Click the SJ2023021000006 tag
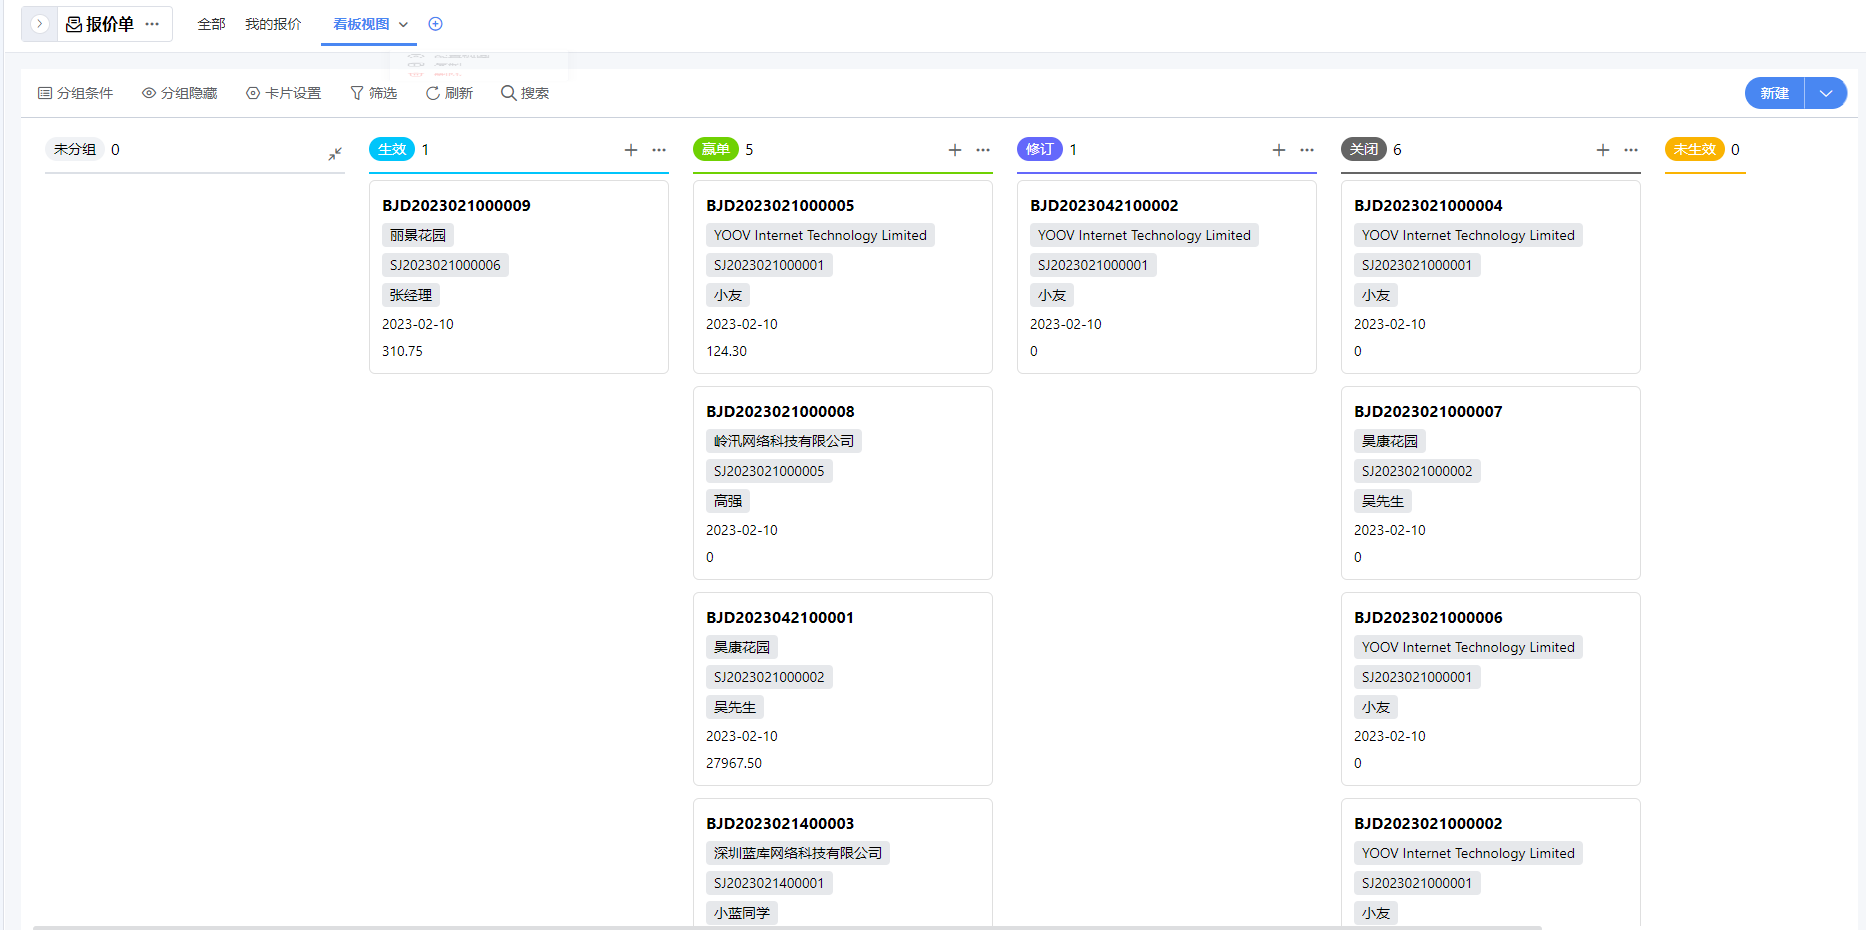Screen dimensions: 1866x930 click(x=445, y=265)
